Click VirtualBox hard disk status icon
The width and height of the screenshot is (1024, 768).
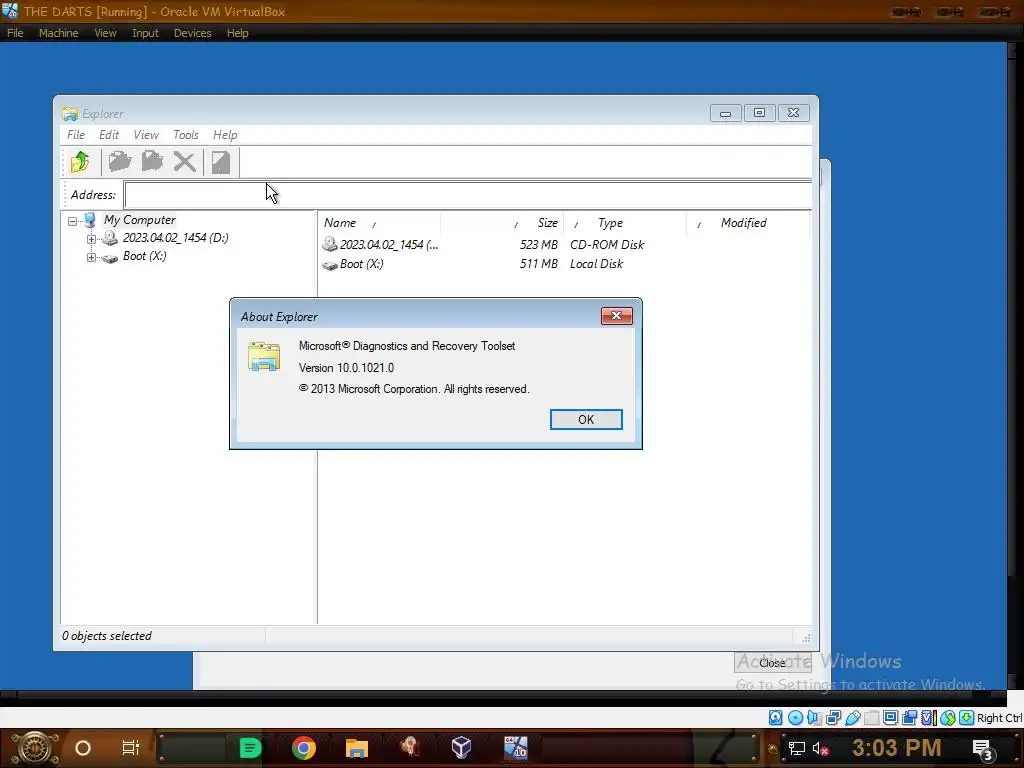(775, 718)
